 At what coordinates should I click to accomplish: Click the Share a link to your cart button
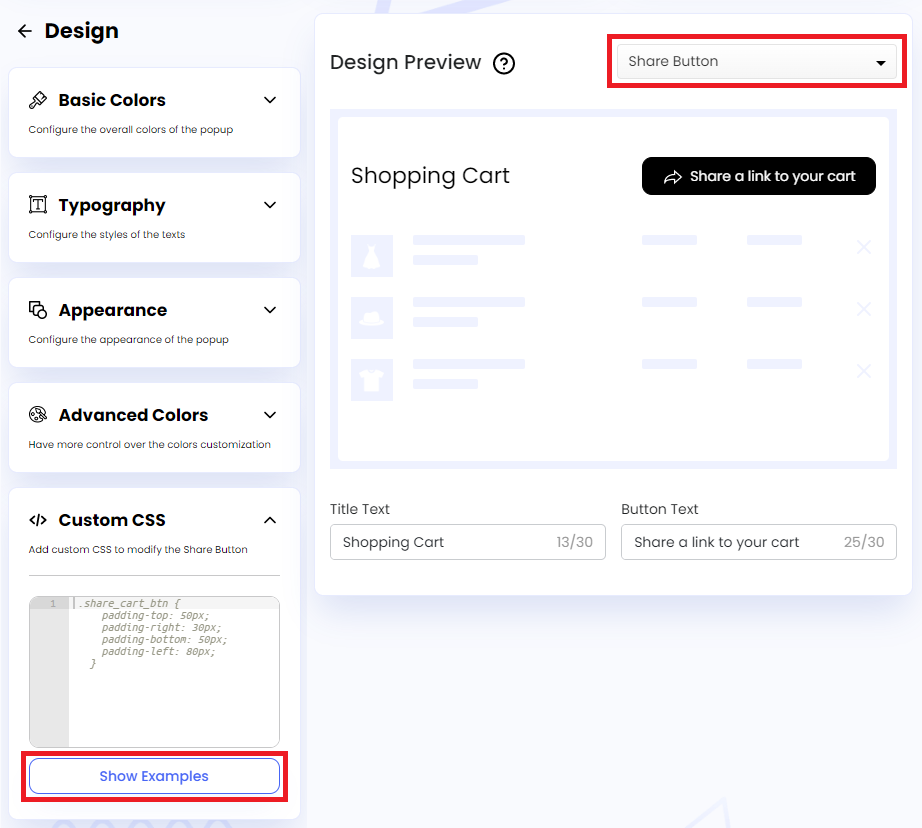[x=758, y=175]
